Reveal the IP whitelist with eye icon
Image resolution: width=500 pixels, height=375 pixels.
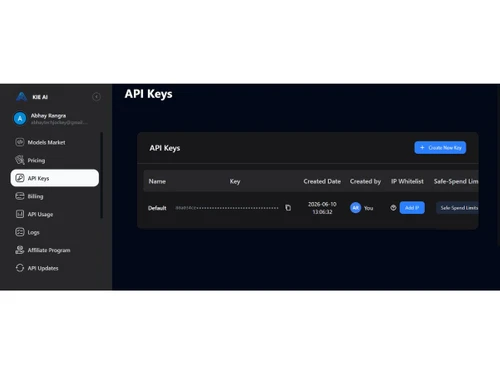pyautogui.click(x=393, y=208)
